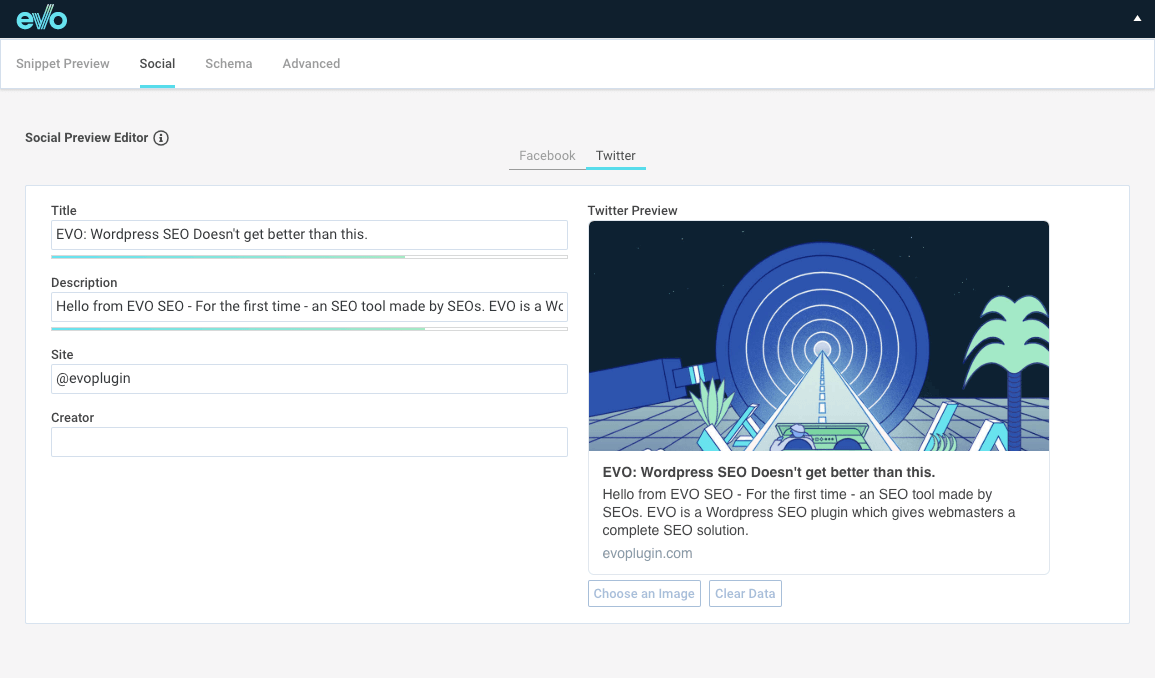The height and width of the screenshot is (678, 1155).
Task: Click the Site field label
Action: (x=62, y=354)
